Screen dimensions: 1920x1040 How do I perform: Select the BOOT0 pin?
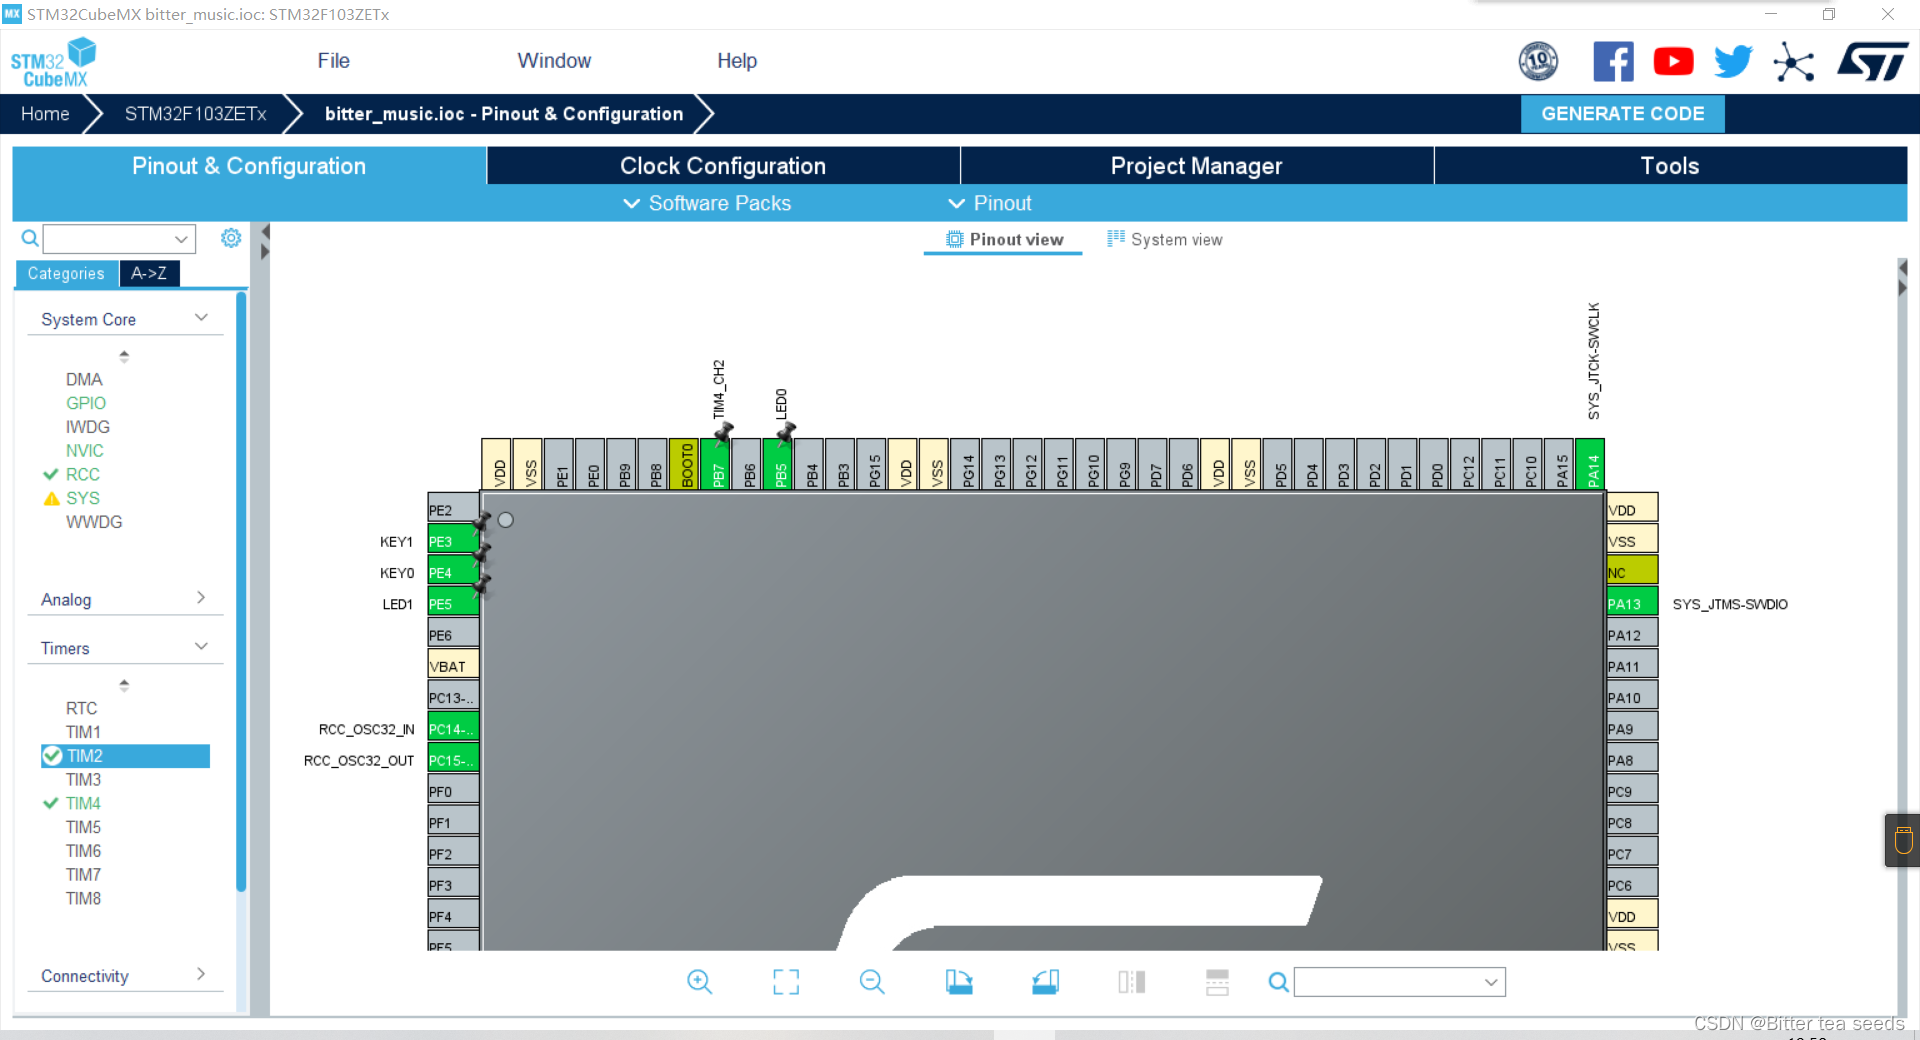(686, 465)
